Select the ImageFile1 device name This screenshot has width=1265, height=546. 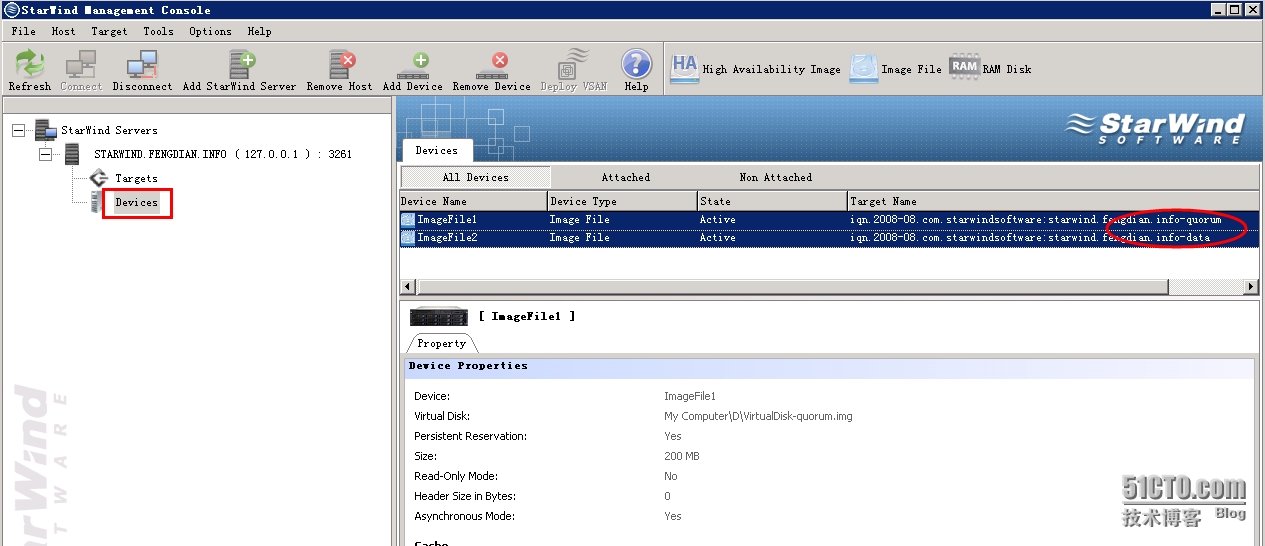point(447,219)
